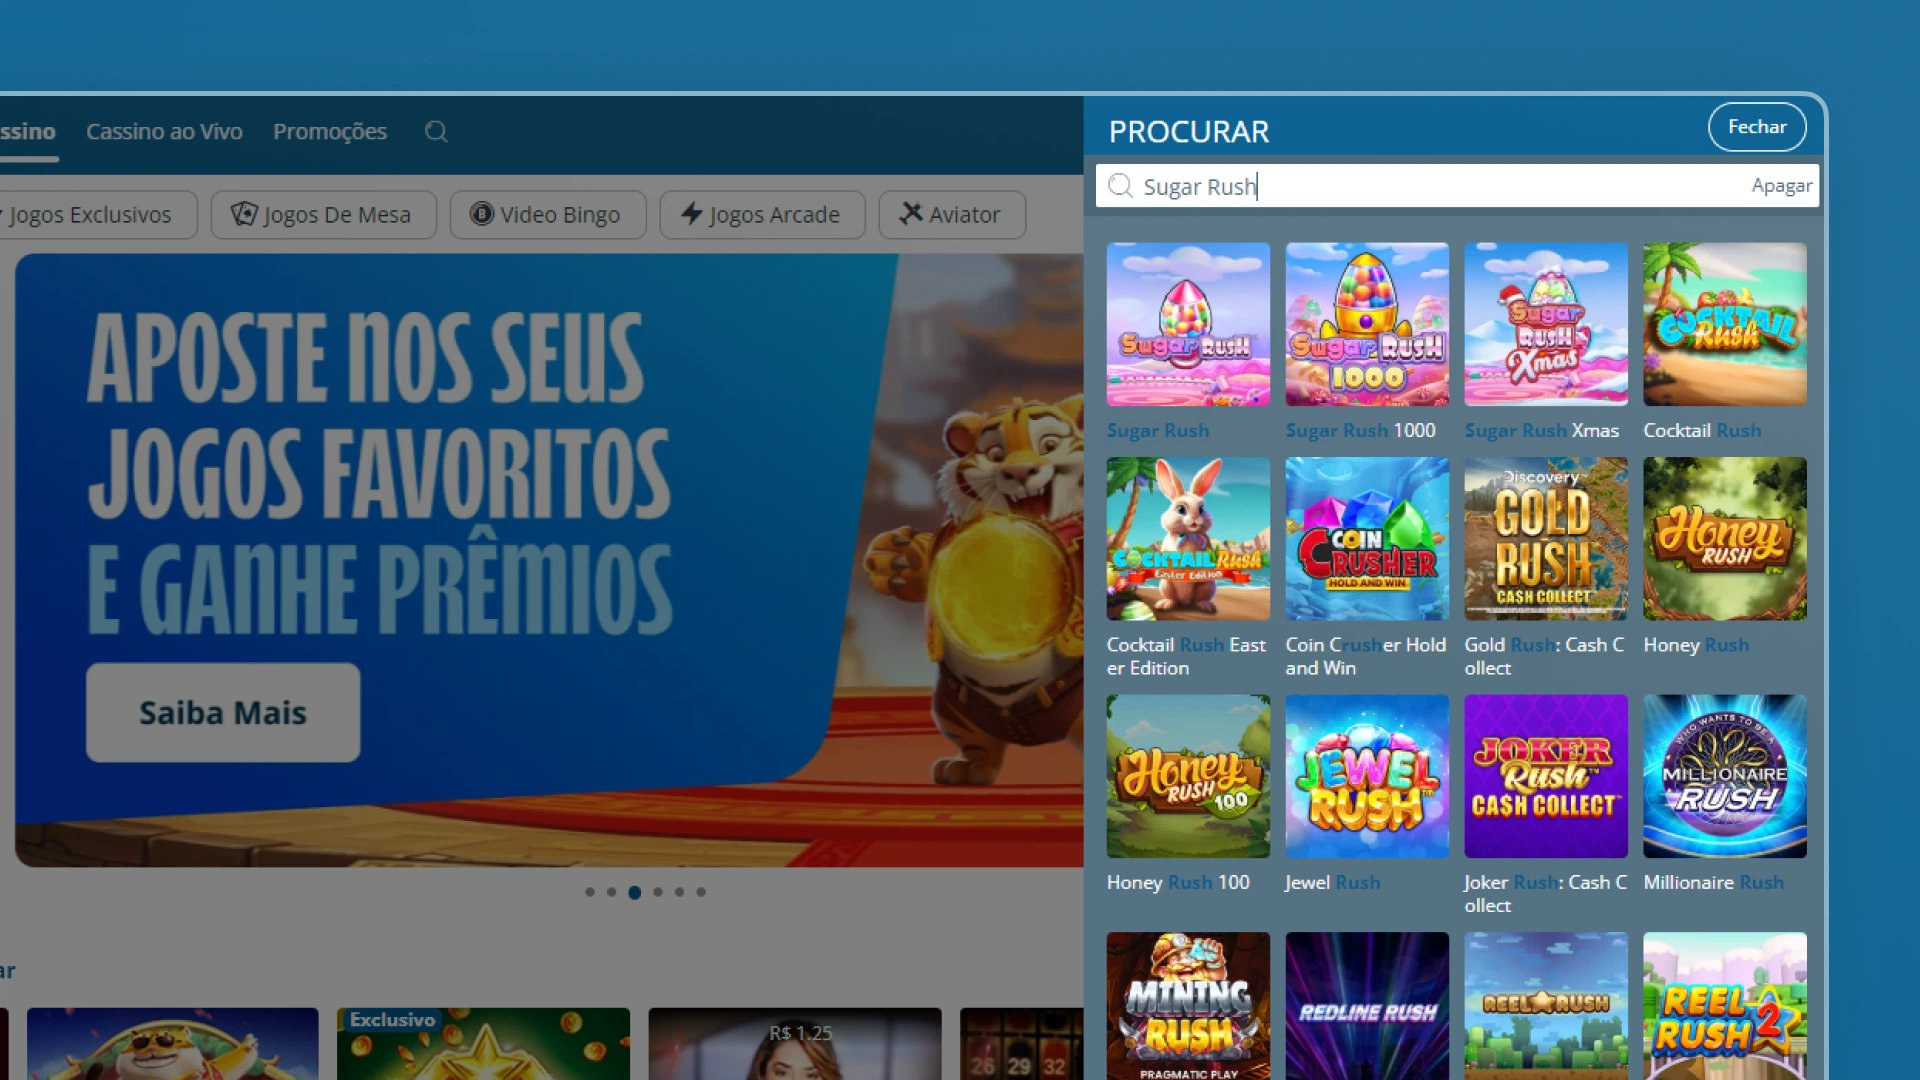Open Reel Rush game thumbnail

1546,1006
